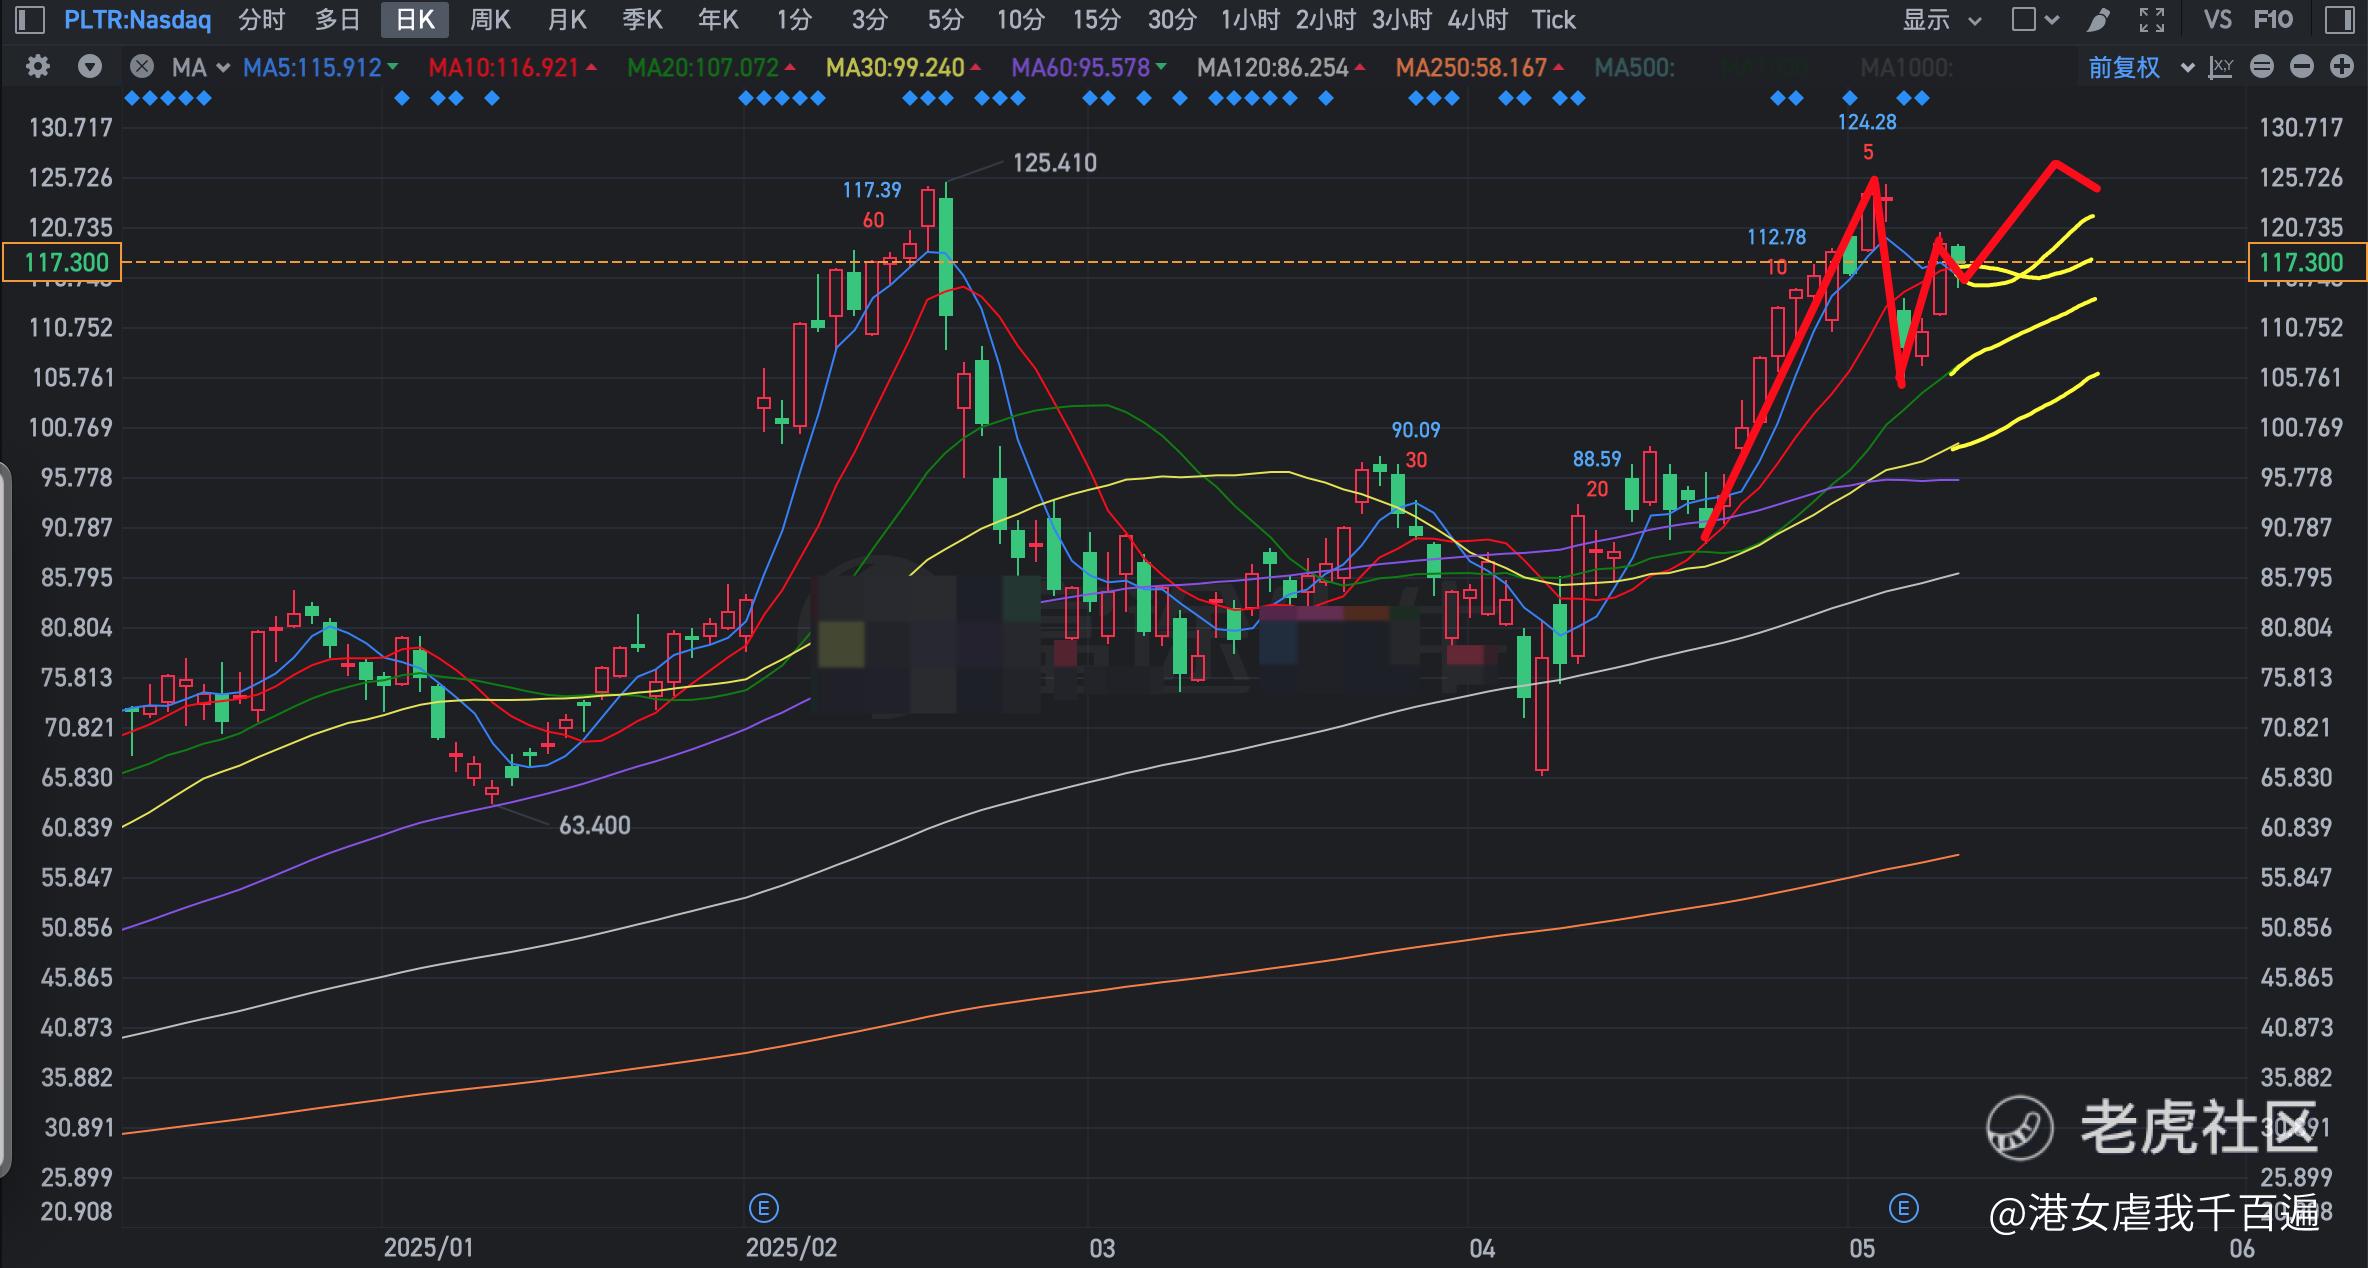Click the PLTR:Nasdaq ticker label
Image resolution: width=2368 pixels, height=1268 pixels.
[138, 19]
